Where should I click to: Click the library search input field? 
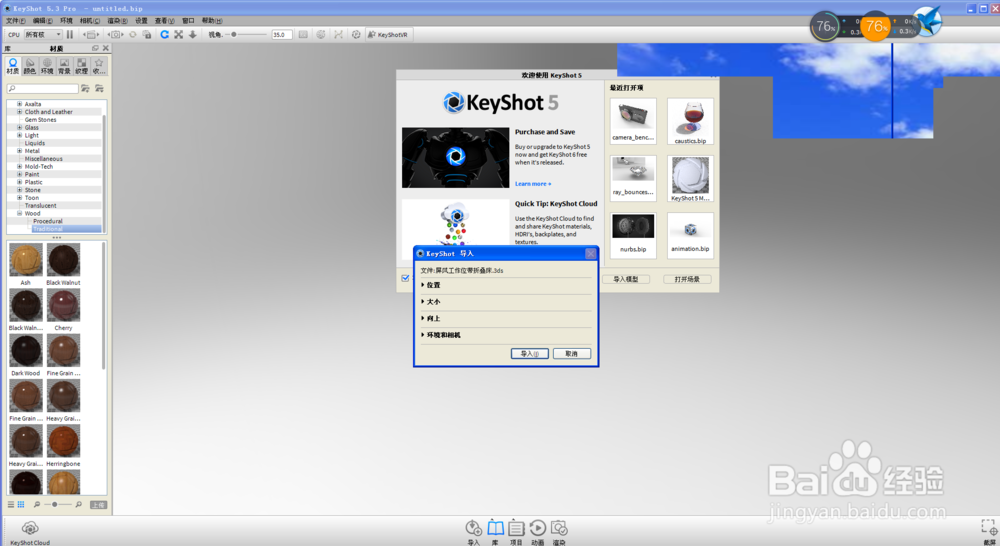click(x=43, y=89)
